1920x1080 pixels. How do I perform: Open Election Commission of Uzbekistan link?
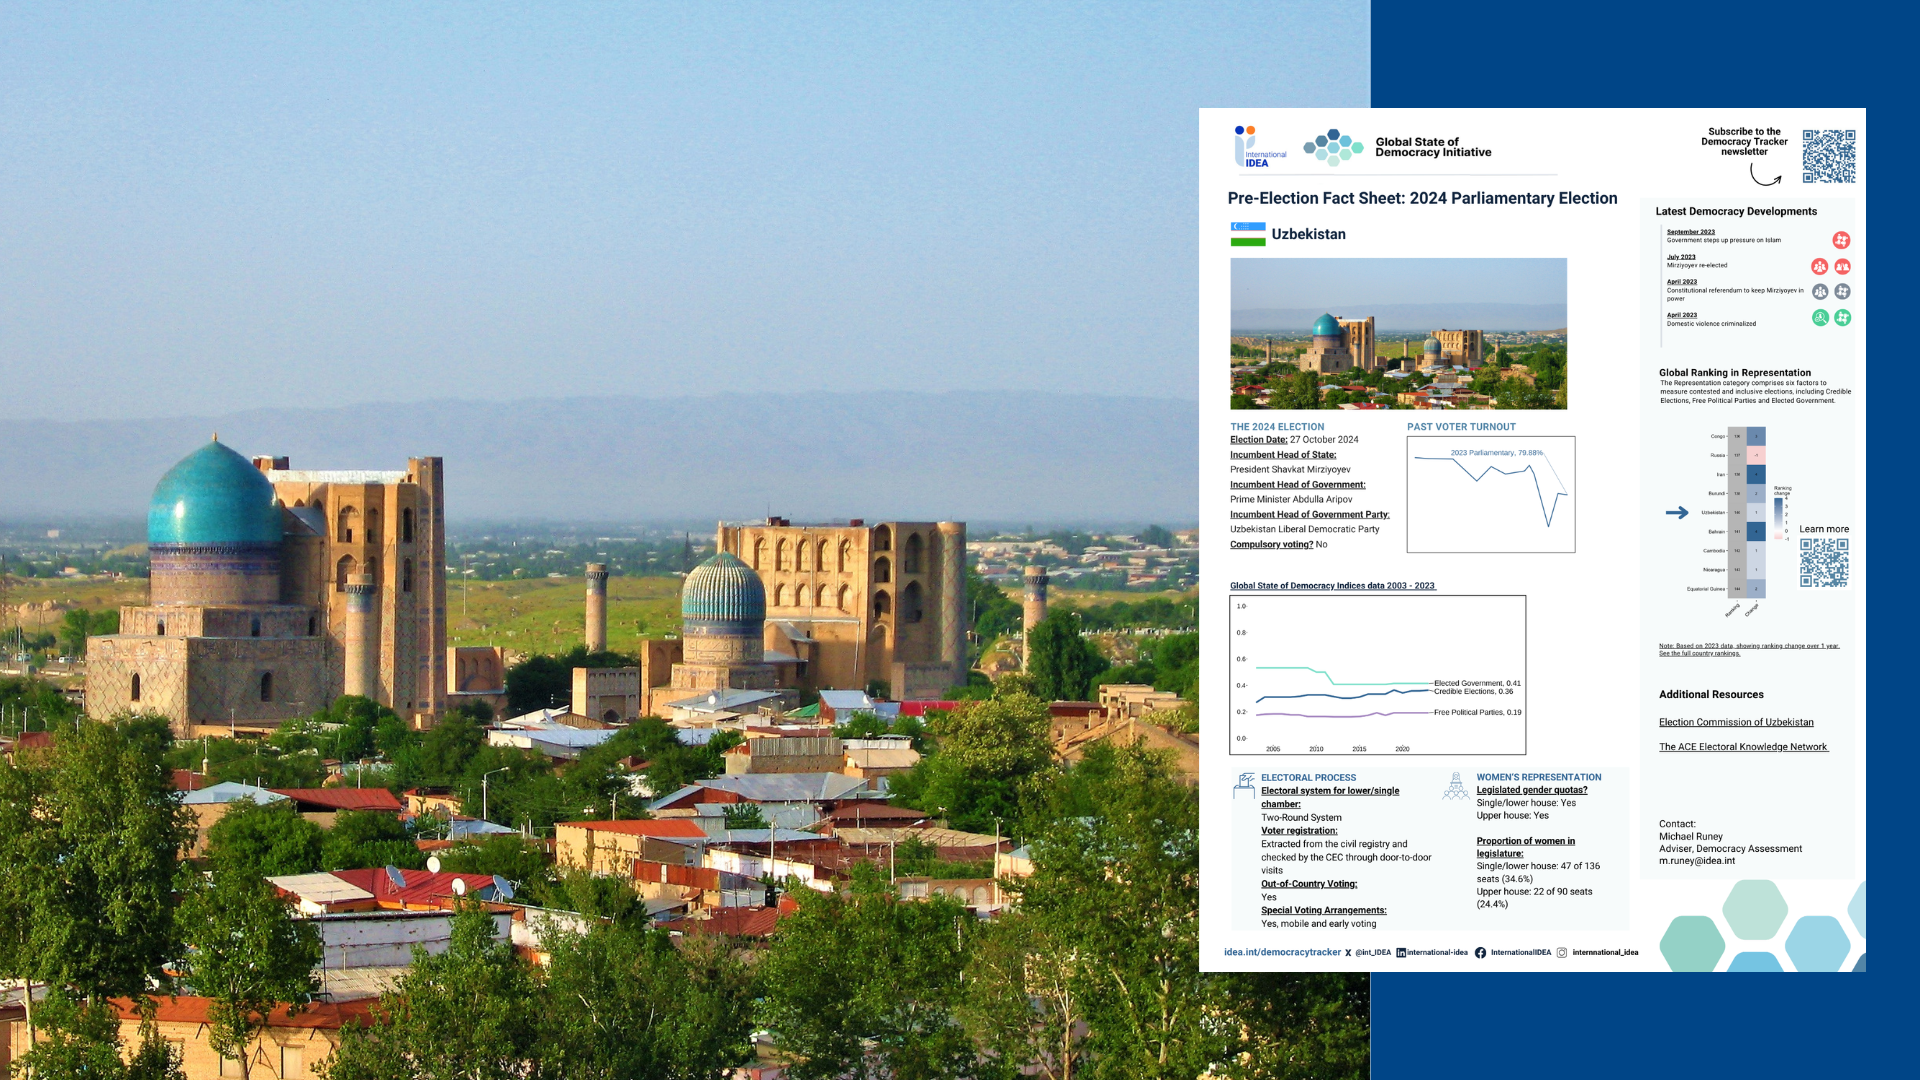[1736, 722]
